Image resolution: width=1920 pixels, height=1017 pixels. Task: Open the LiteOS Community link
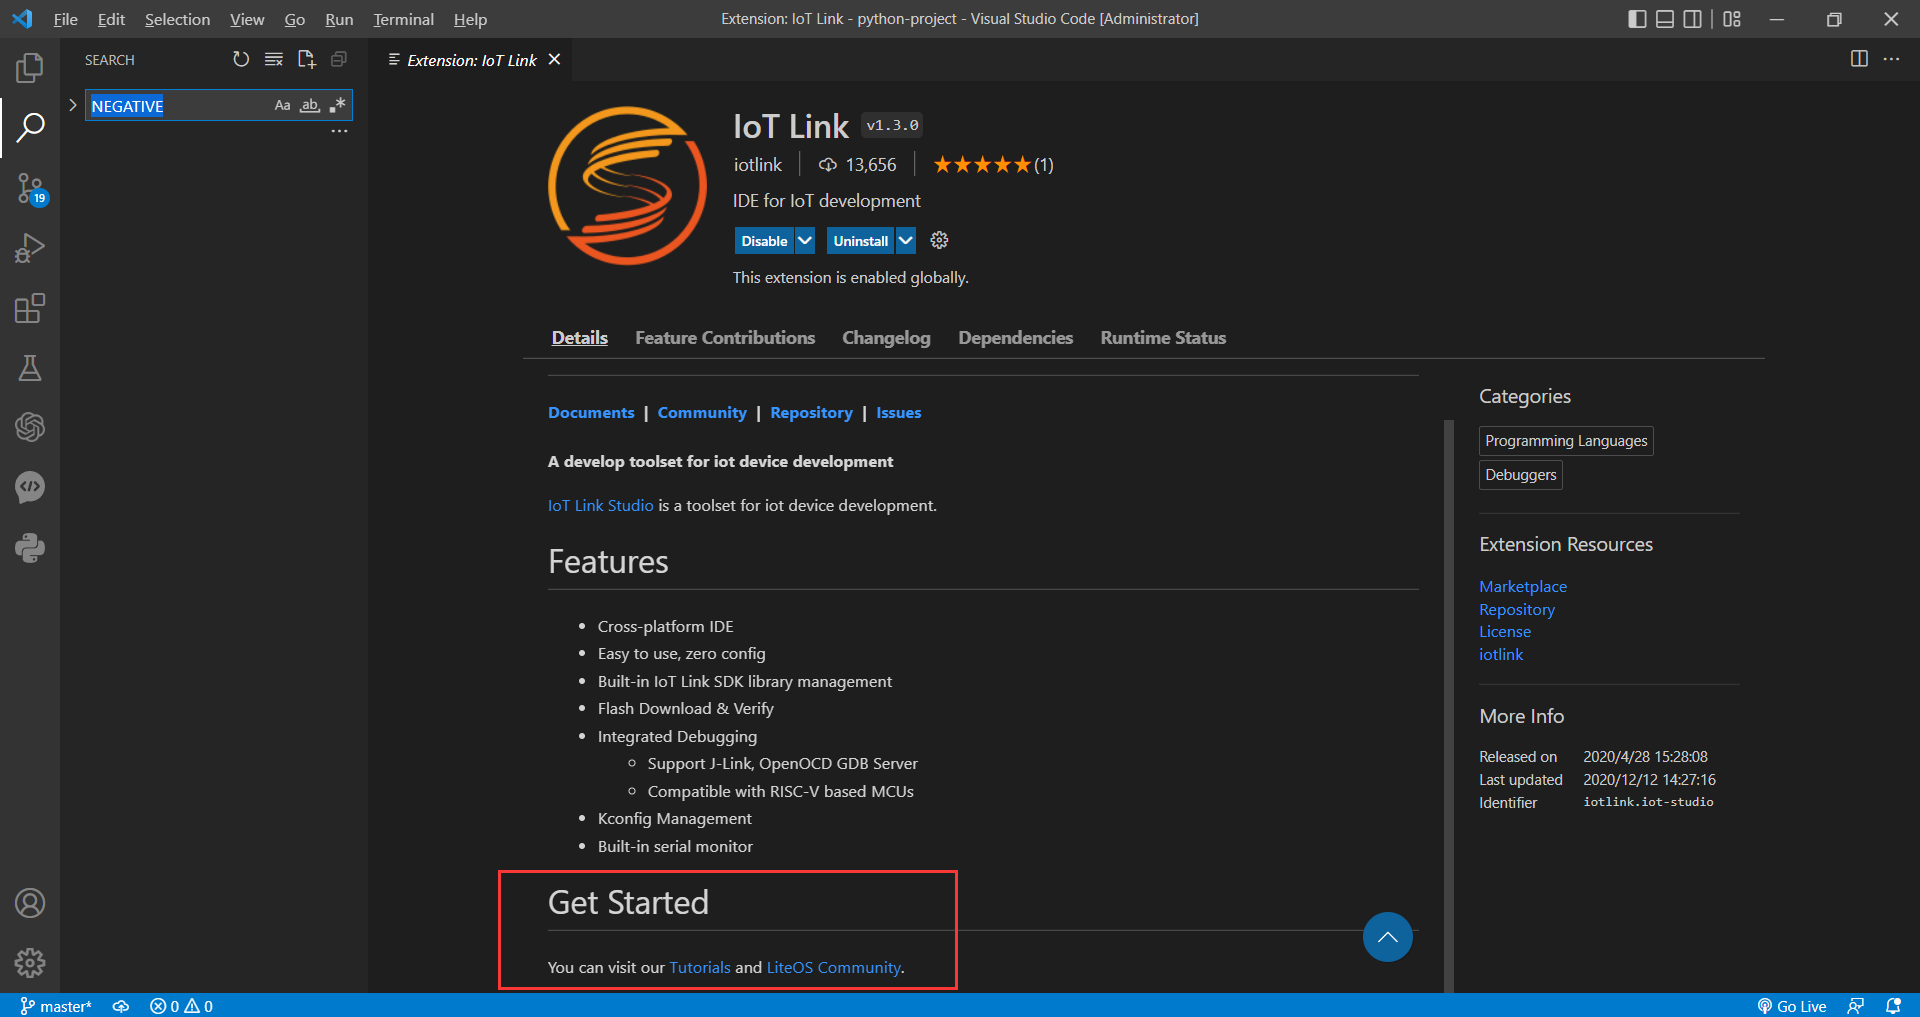[833, 967]
